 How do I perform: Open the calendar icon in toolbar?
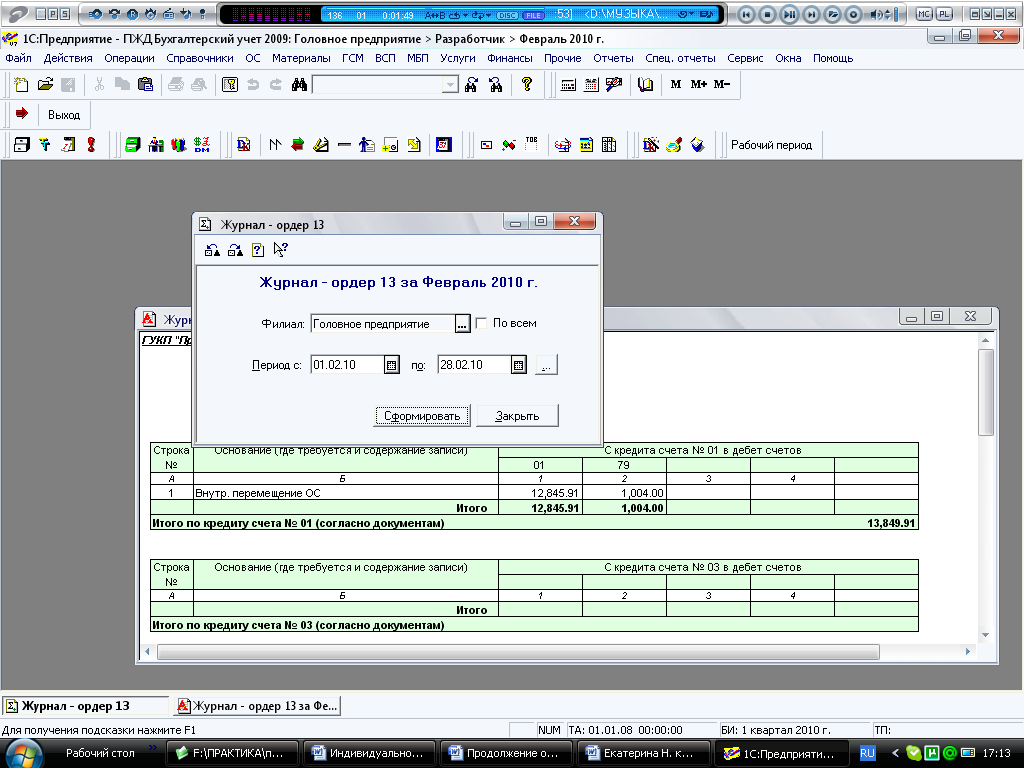pyautogui.click(x=591, y=84)
